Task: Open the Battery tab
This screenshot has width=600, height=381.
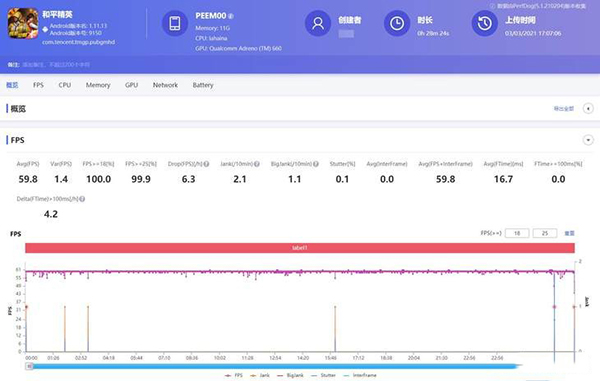Action: pos(203,85)
